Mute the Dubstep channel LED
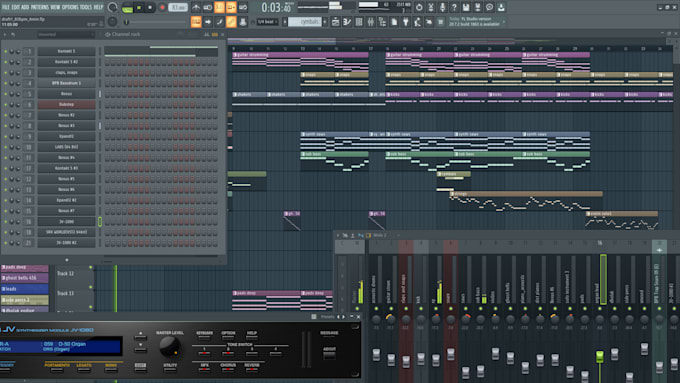The height and width of the screenshot is (383, 680). pos(6,105)
